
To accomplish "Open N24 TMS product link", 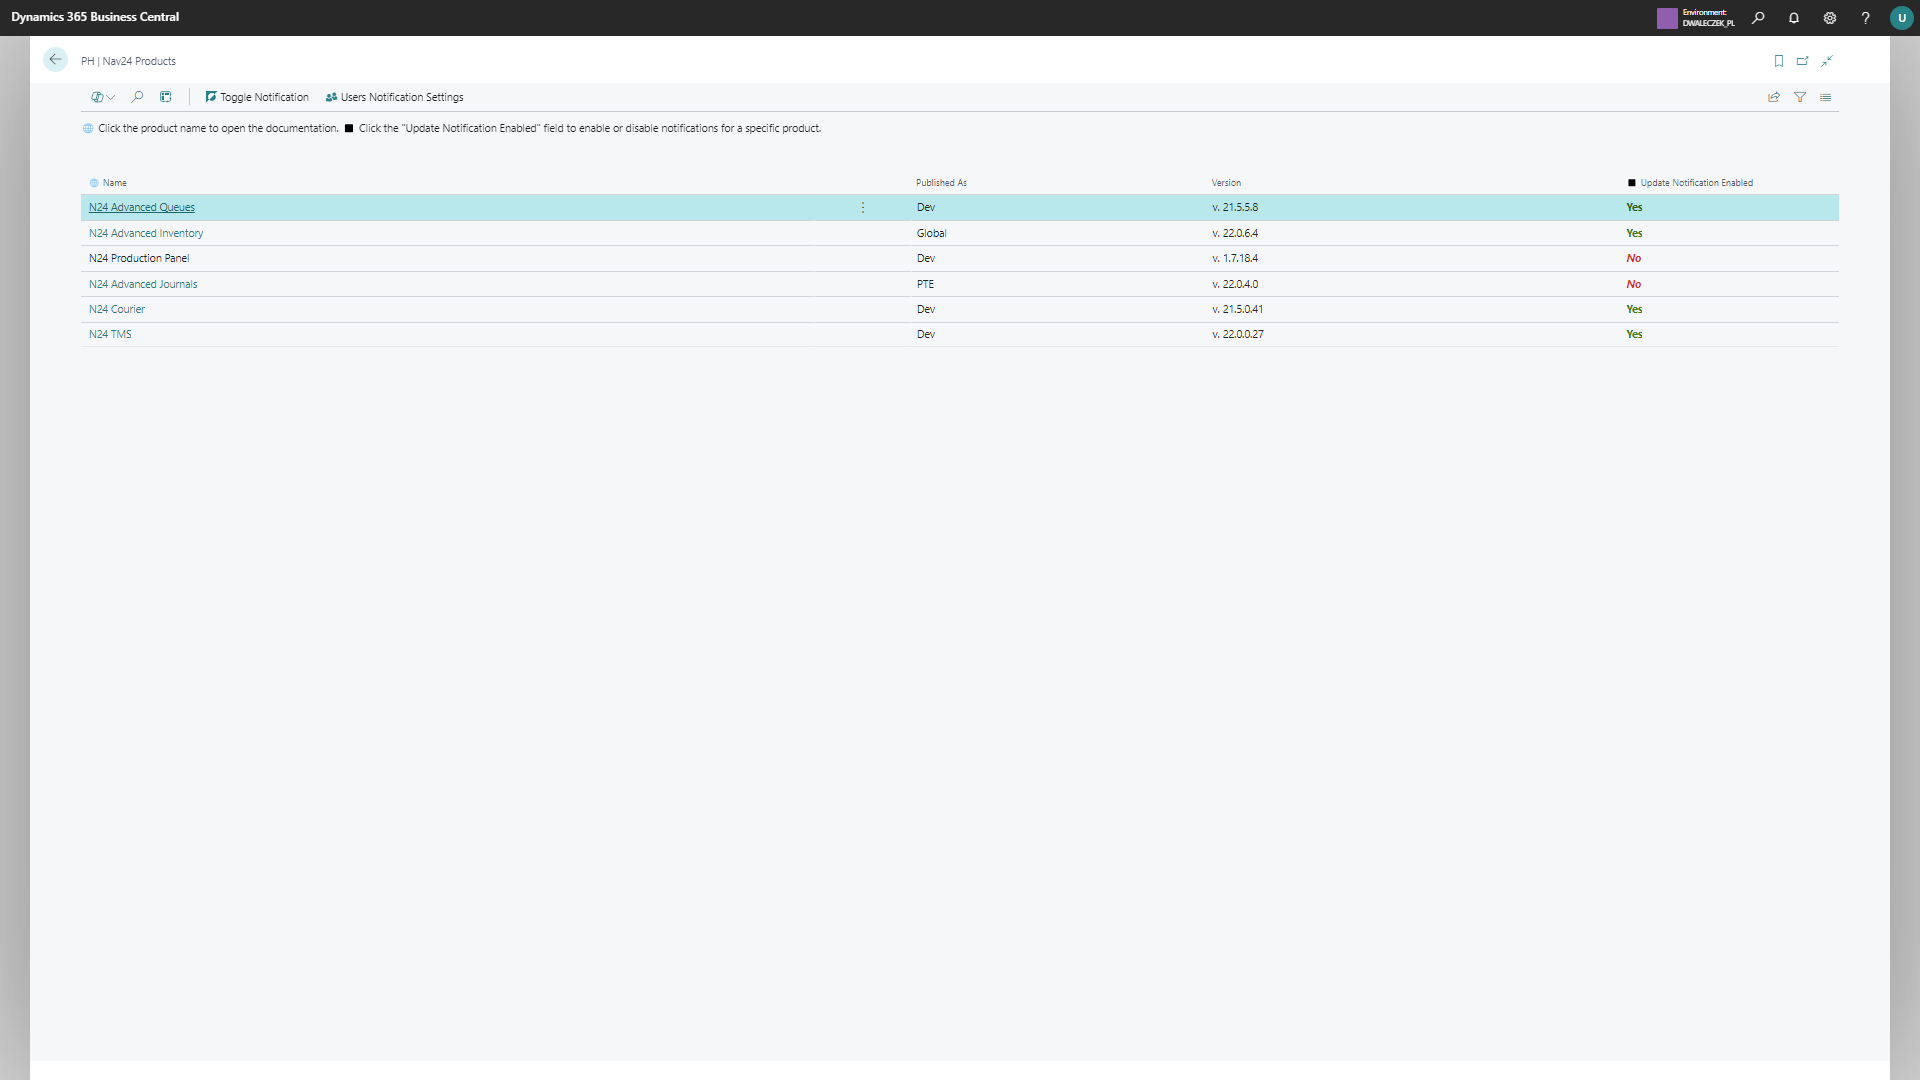I will [110, 334].
